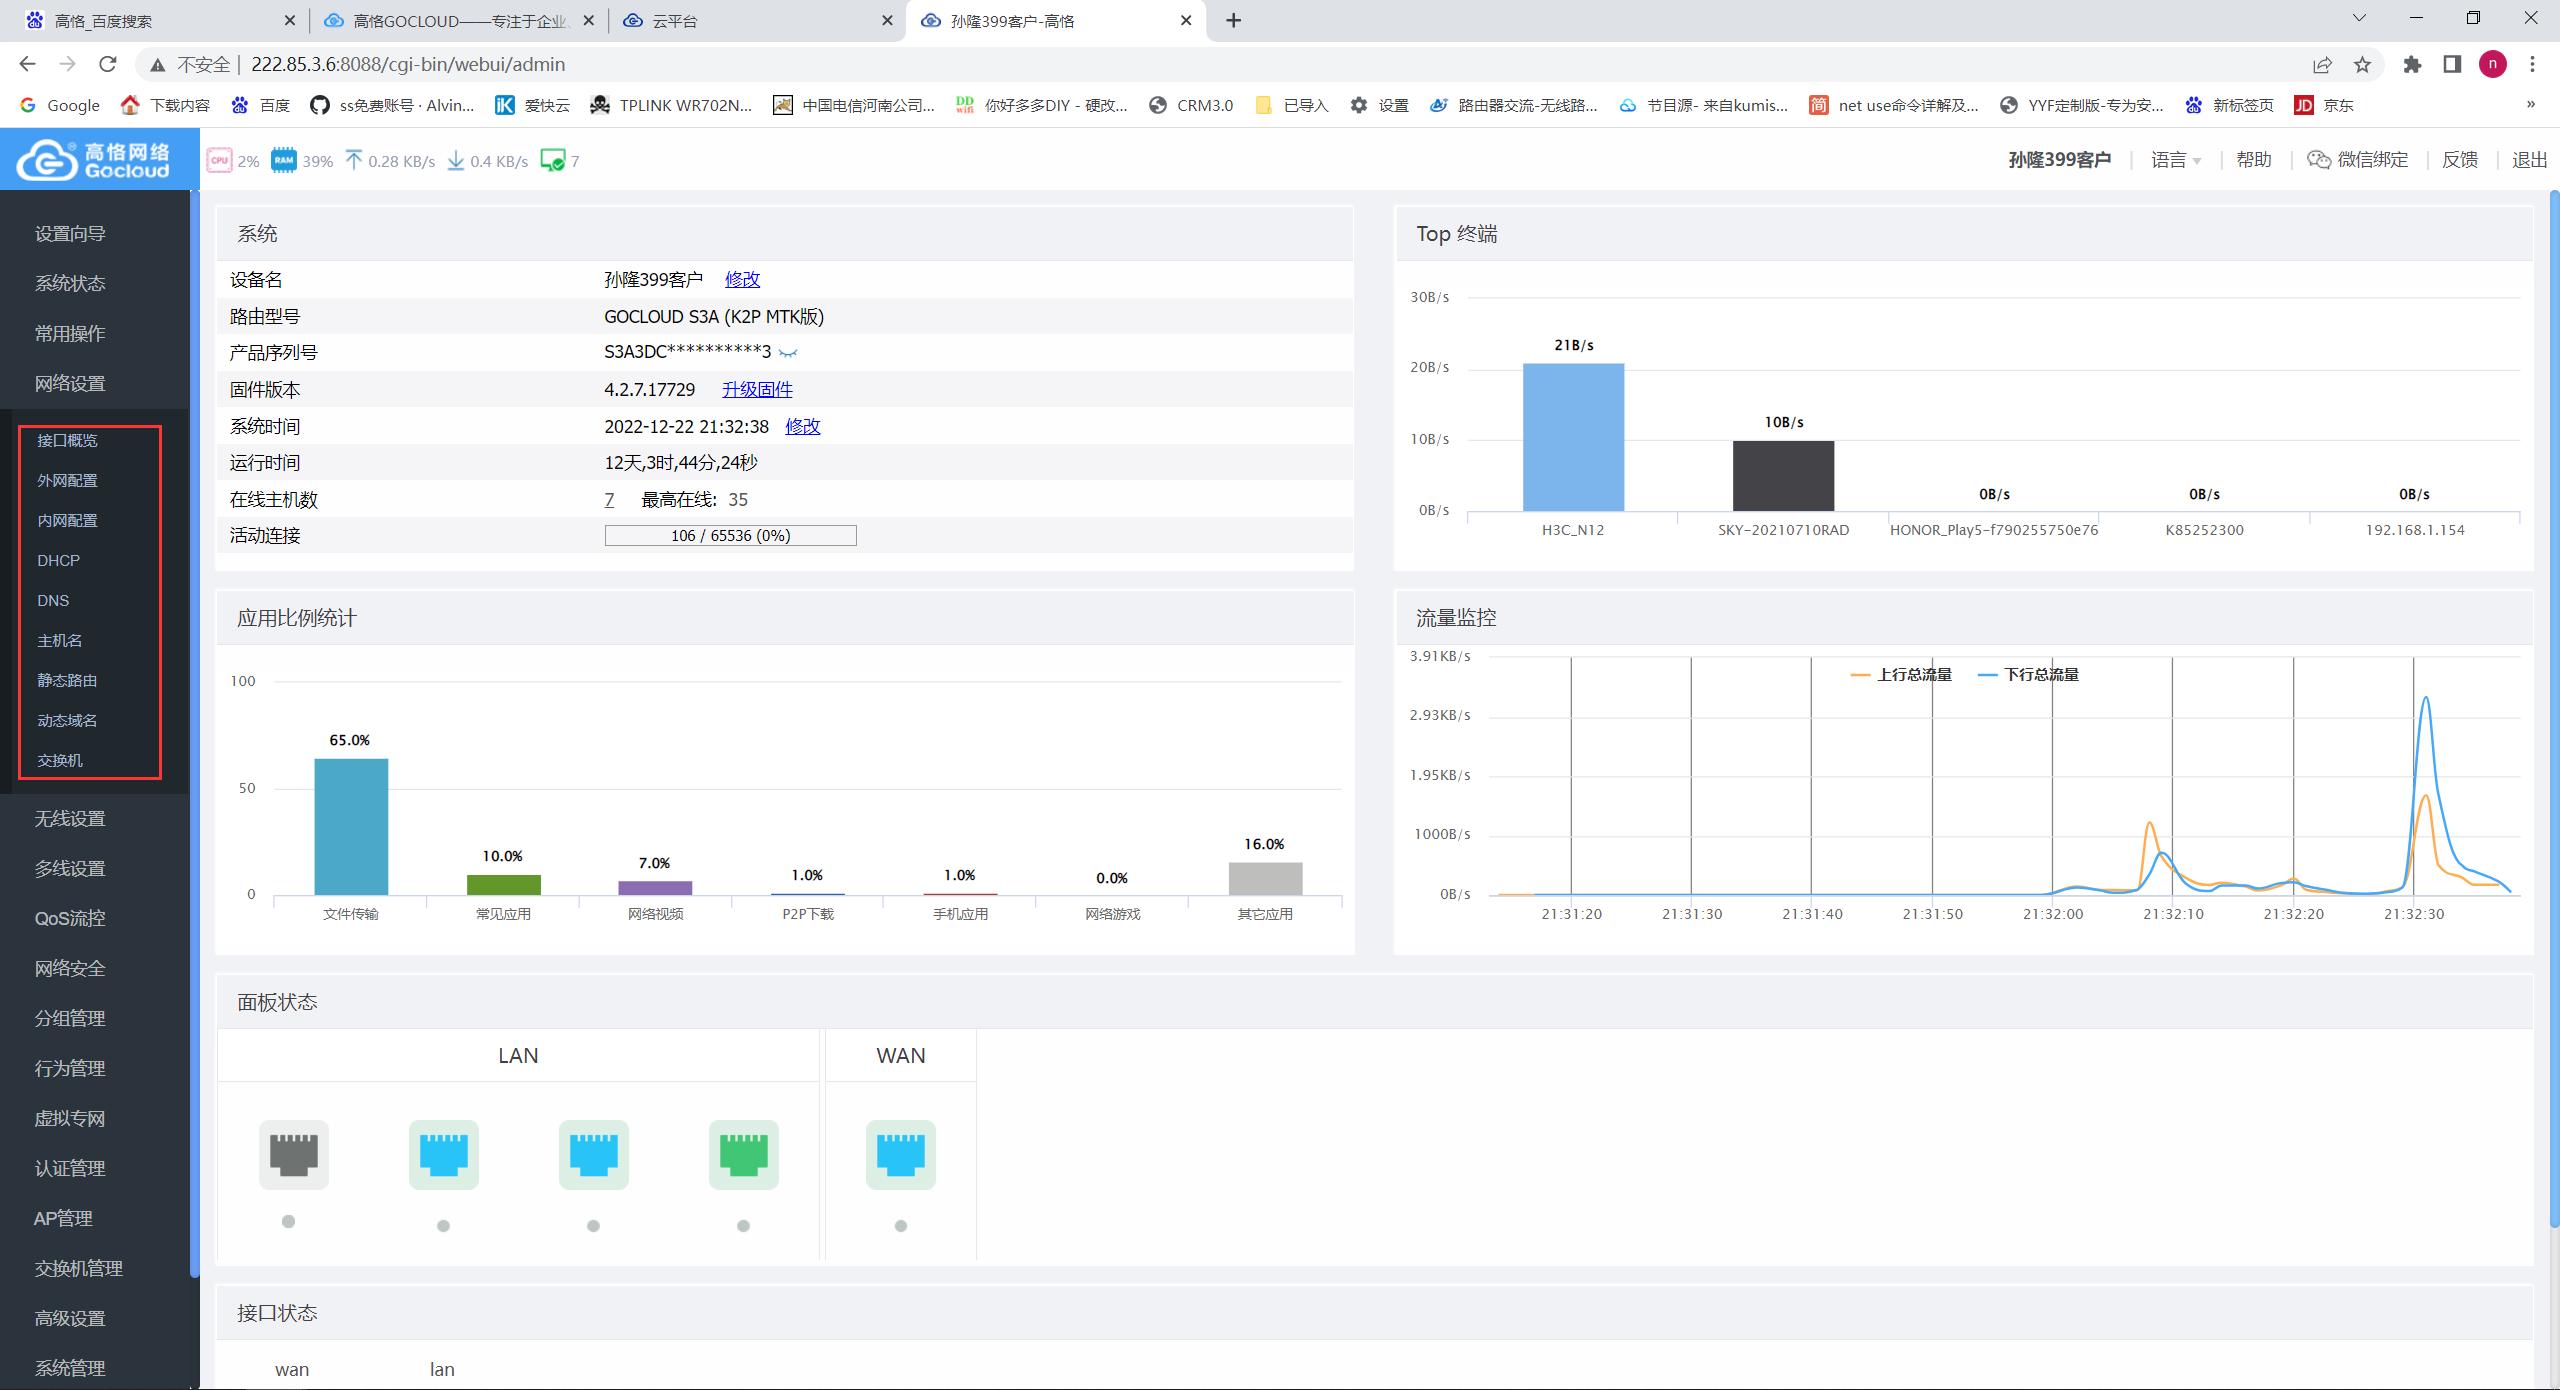
Task: Click the gray first LAN port icon
Action: [294, 1154]
